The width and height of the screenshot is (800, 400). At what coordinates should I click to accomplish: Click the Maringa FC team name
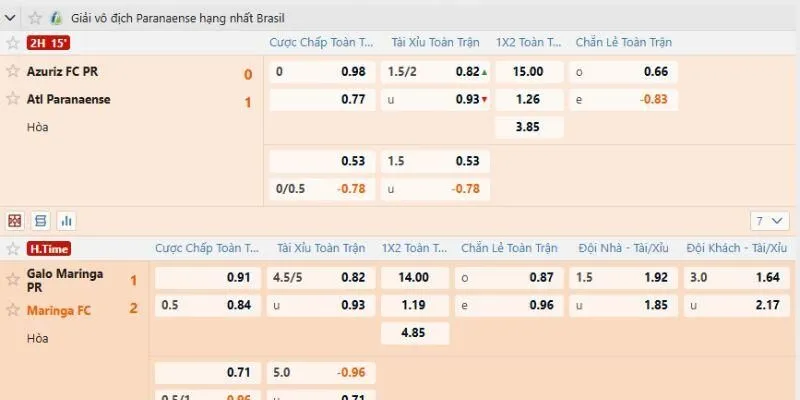59,310
